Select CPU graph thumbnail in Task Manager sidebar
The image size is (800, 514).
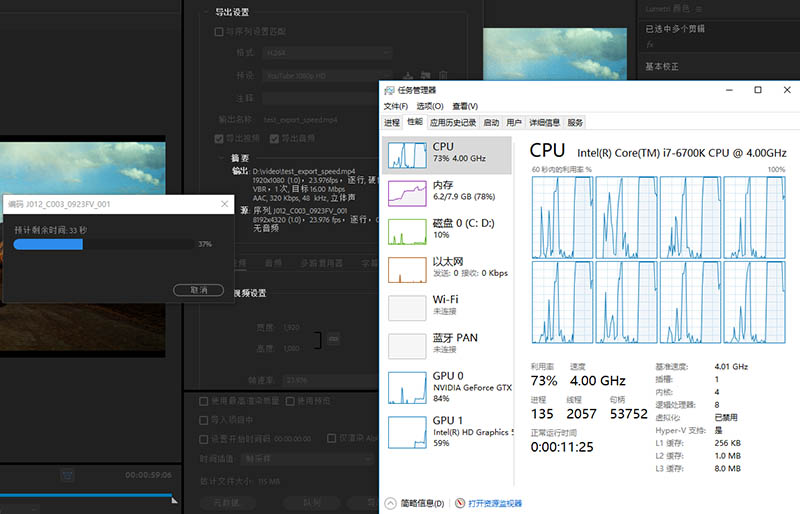pos(407,155)
